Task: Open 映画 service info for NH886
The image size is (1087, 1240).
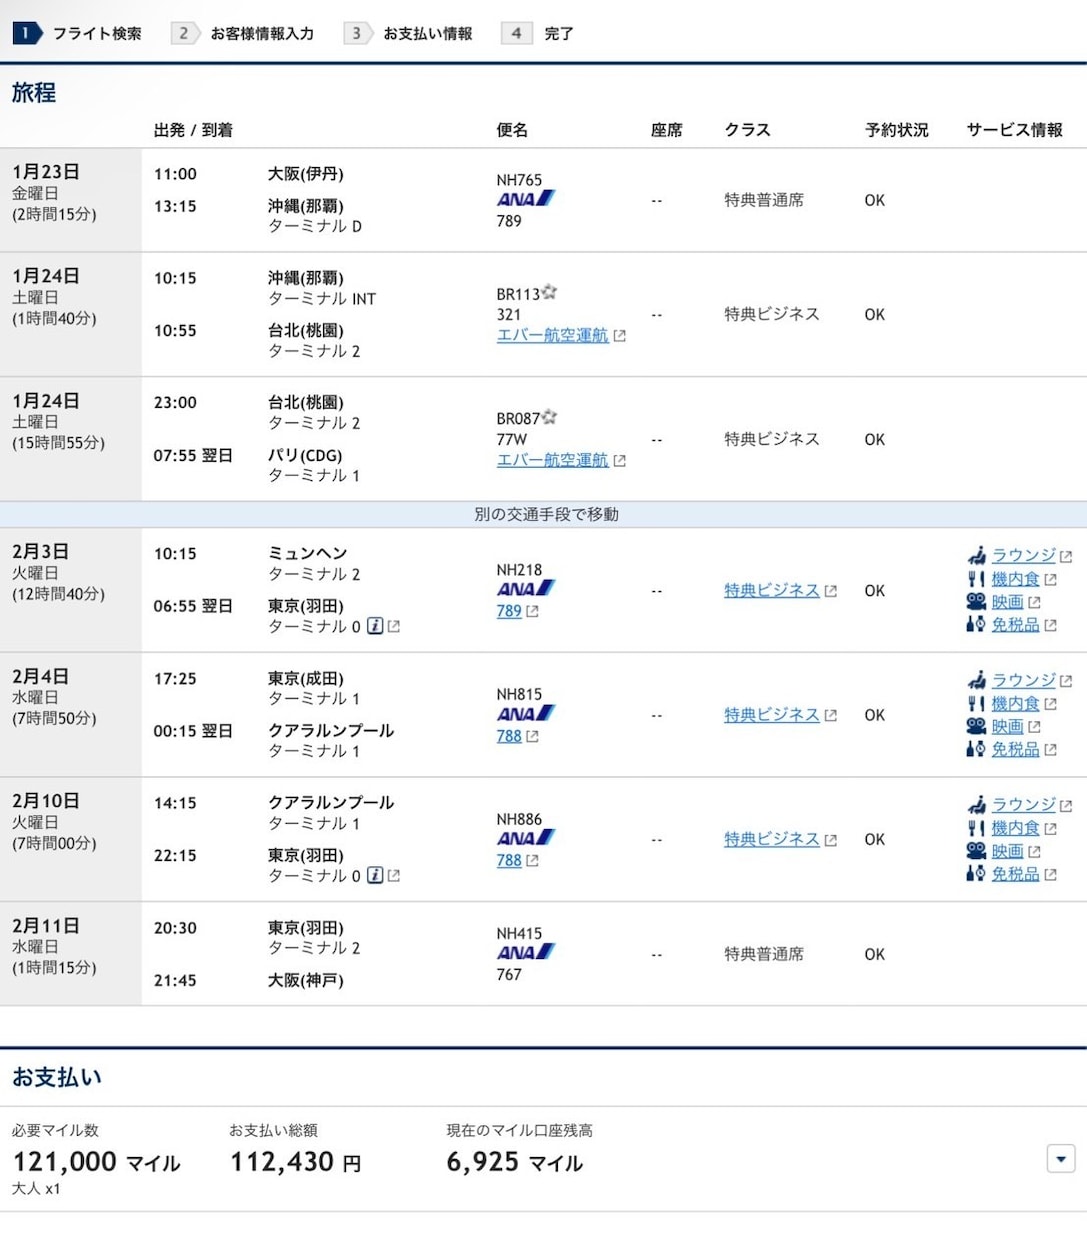Action: click(x=1007, y=851)
